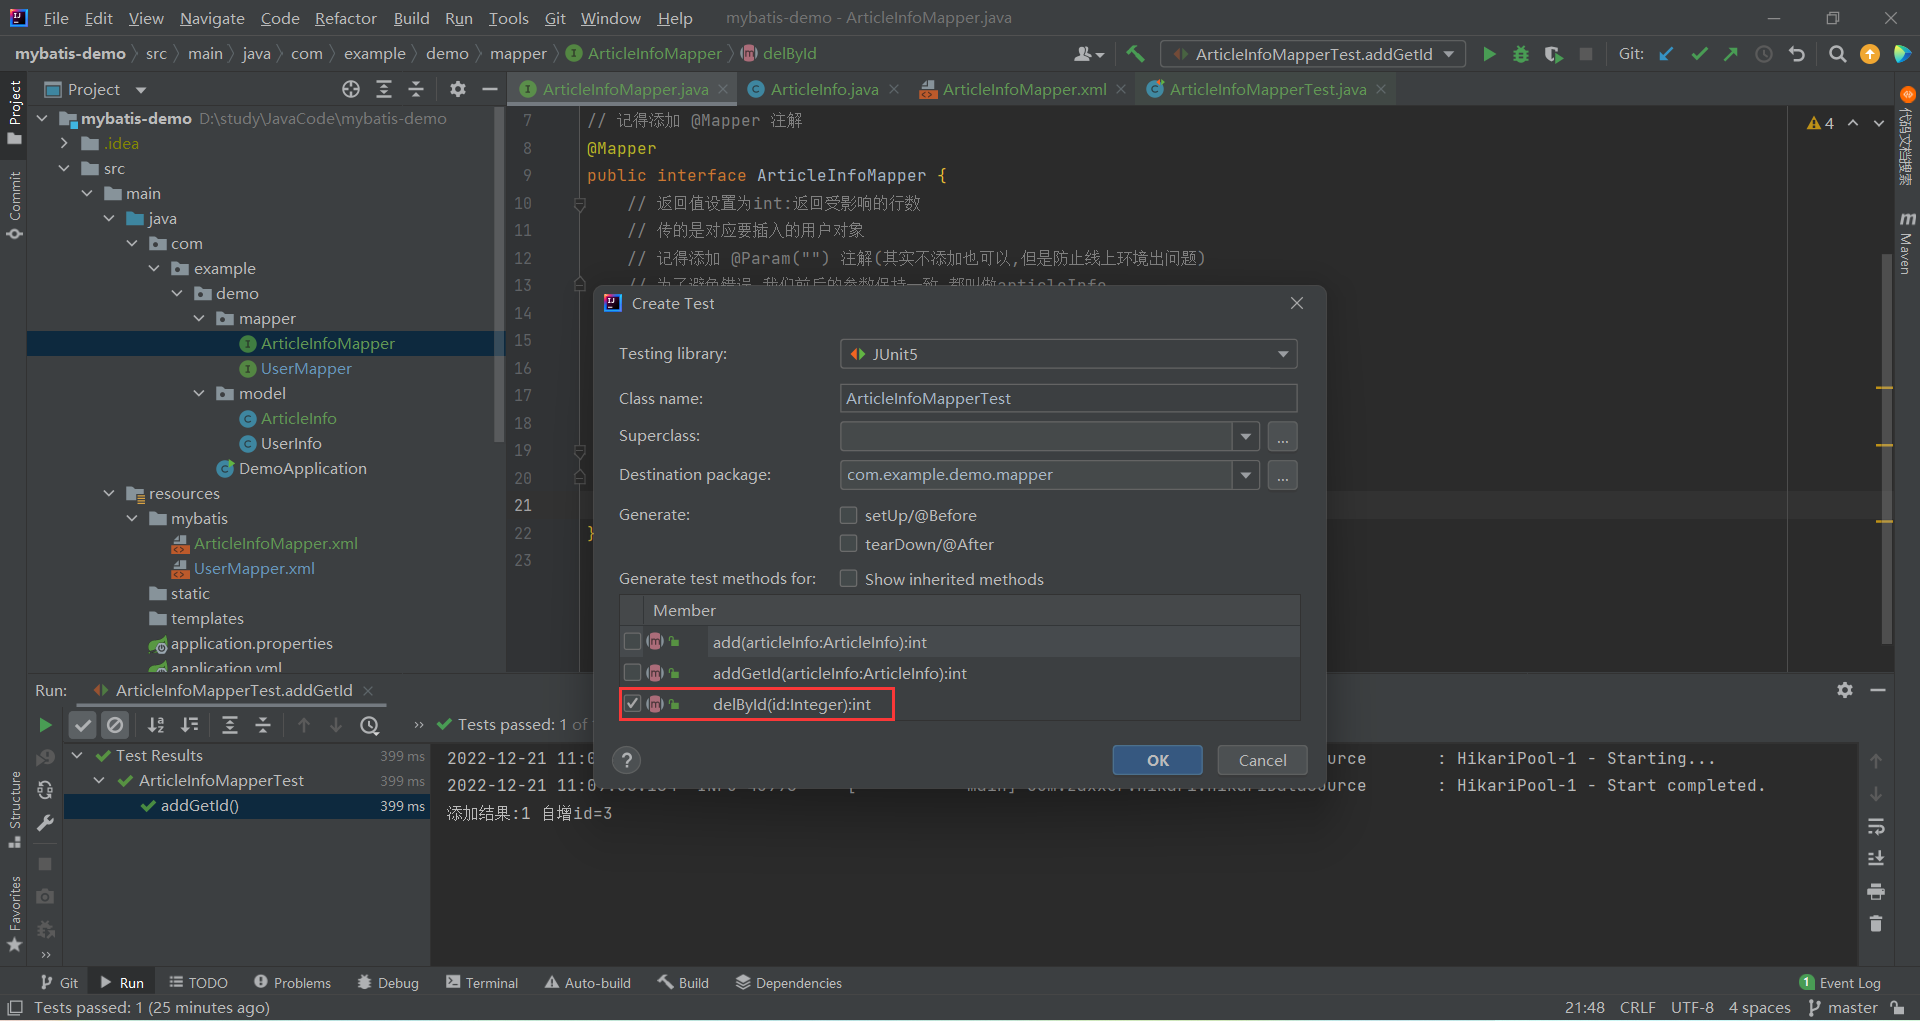The height and width of the screenshot is (1021, 1920).
Task: Open Terminal tool window
Action: [x=482, y=983]
